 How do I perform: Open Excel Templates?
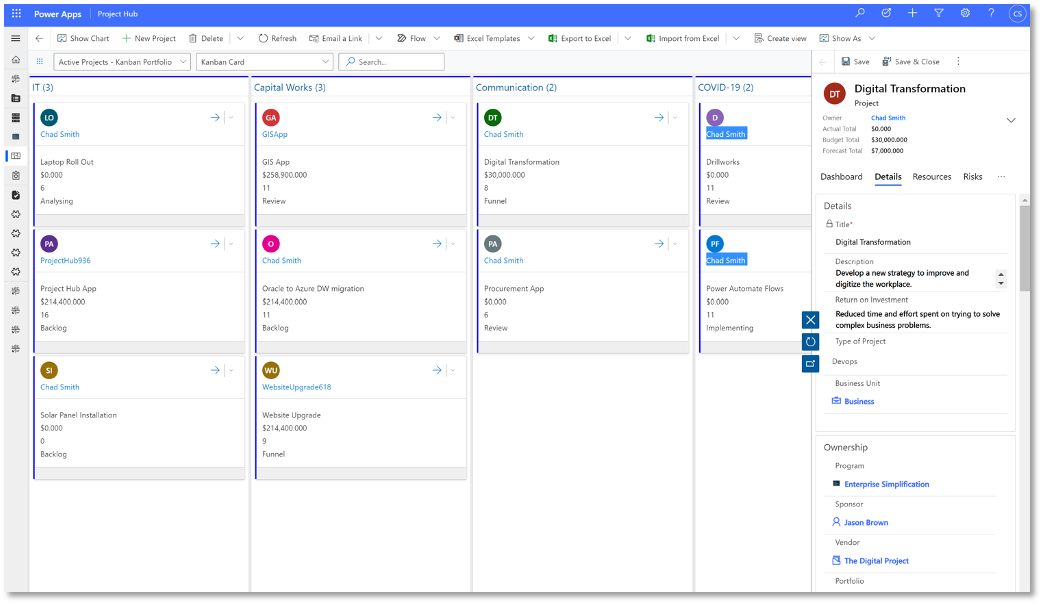(489, 38)
